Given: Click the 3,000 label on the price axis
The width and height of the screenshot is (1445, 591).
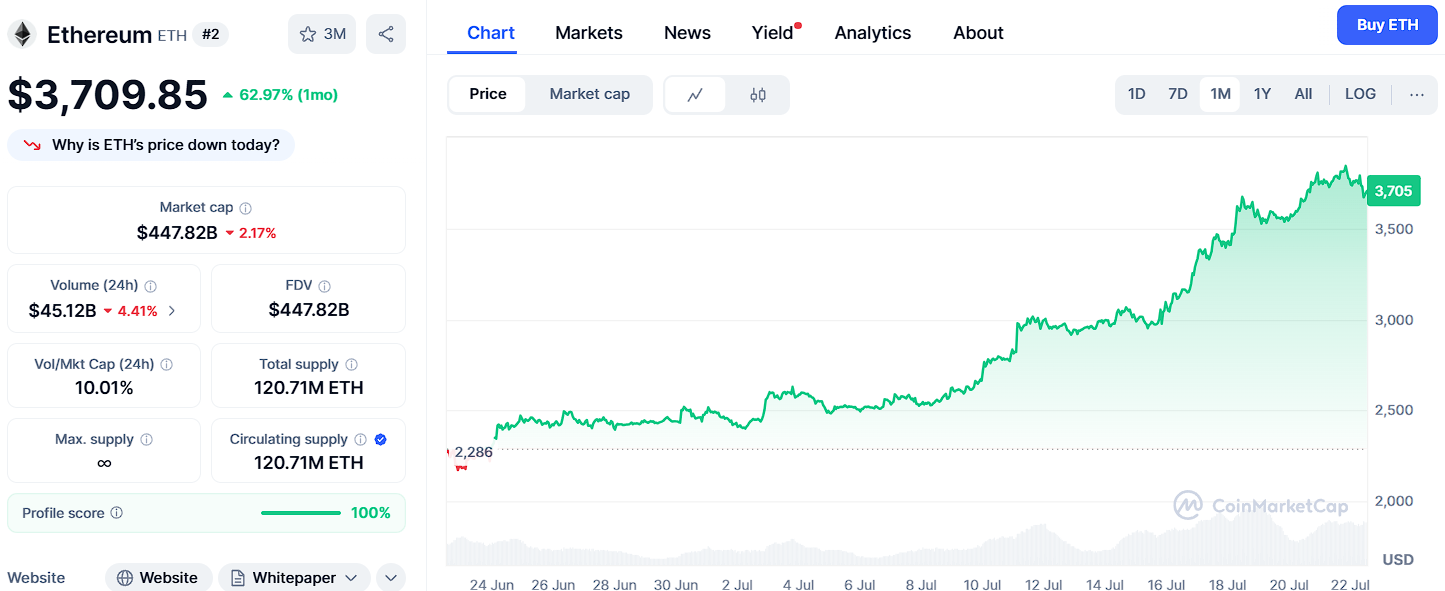Looking at the screenshot, I should [1393, 320].
